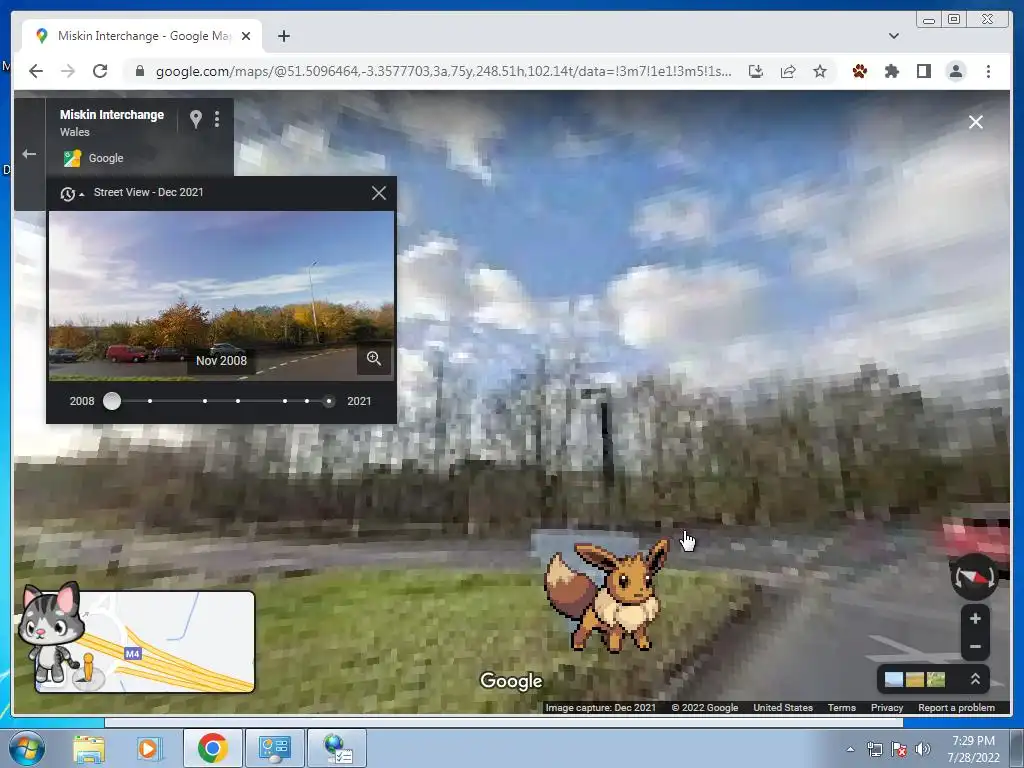Viewport: 1024px width, 768px height.
Task: Click the left arrow beside the Miskin Interchange card
Action: click(29, 154)
